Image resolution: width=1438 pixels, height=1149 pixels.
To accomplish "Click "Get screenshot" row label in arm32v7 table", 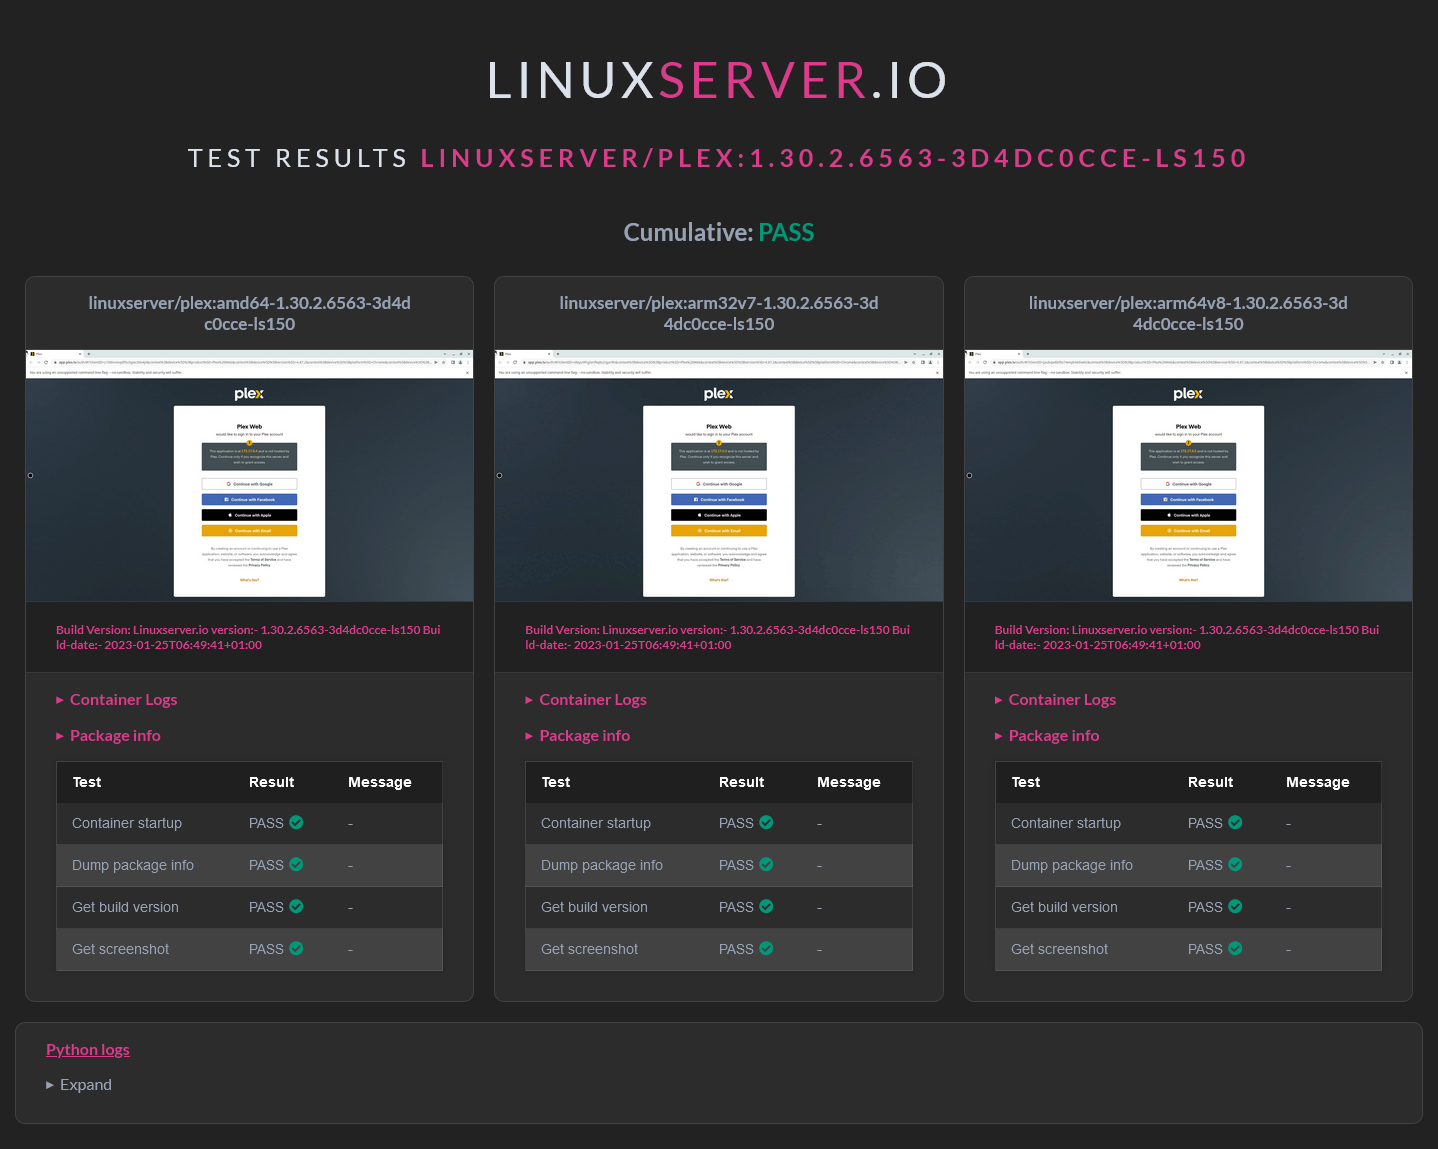I will coord(589,949).
